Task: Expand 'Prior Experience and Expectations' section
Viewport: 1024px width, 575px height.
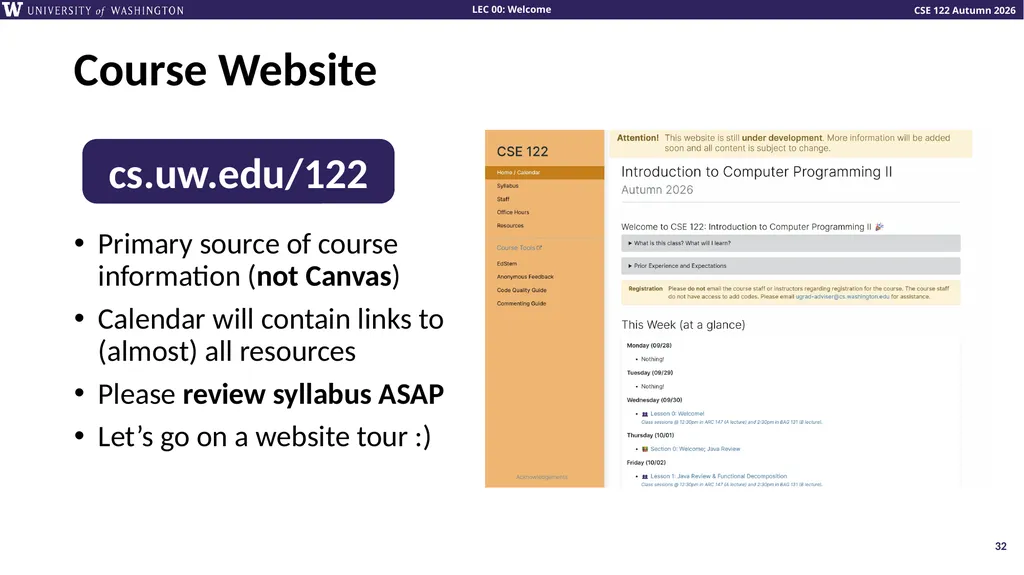Action: click(x=790, y=266)
